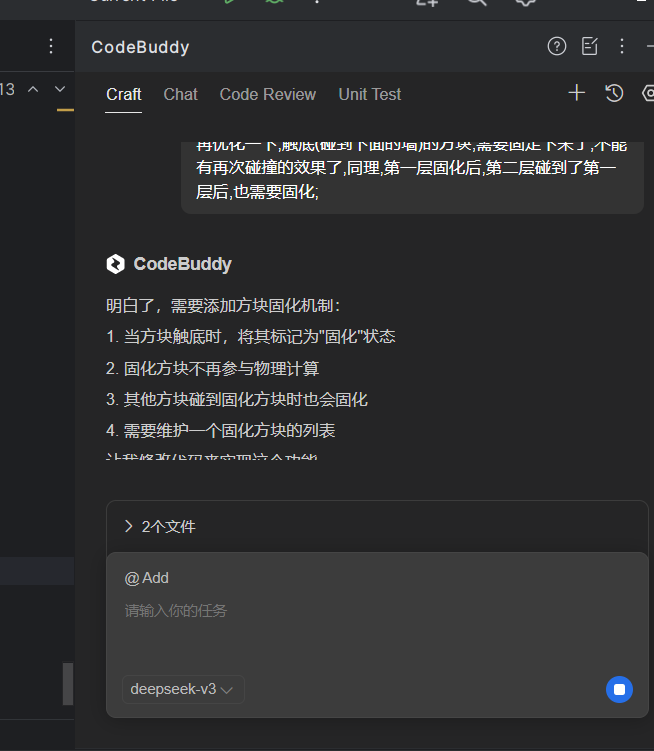Screen dimensions: 654x751
Task: Expand the 2个文件 file list
Action: click(160, 526)
